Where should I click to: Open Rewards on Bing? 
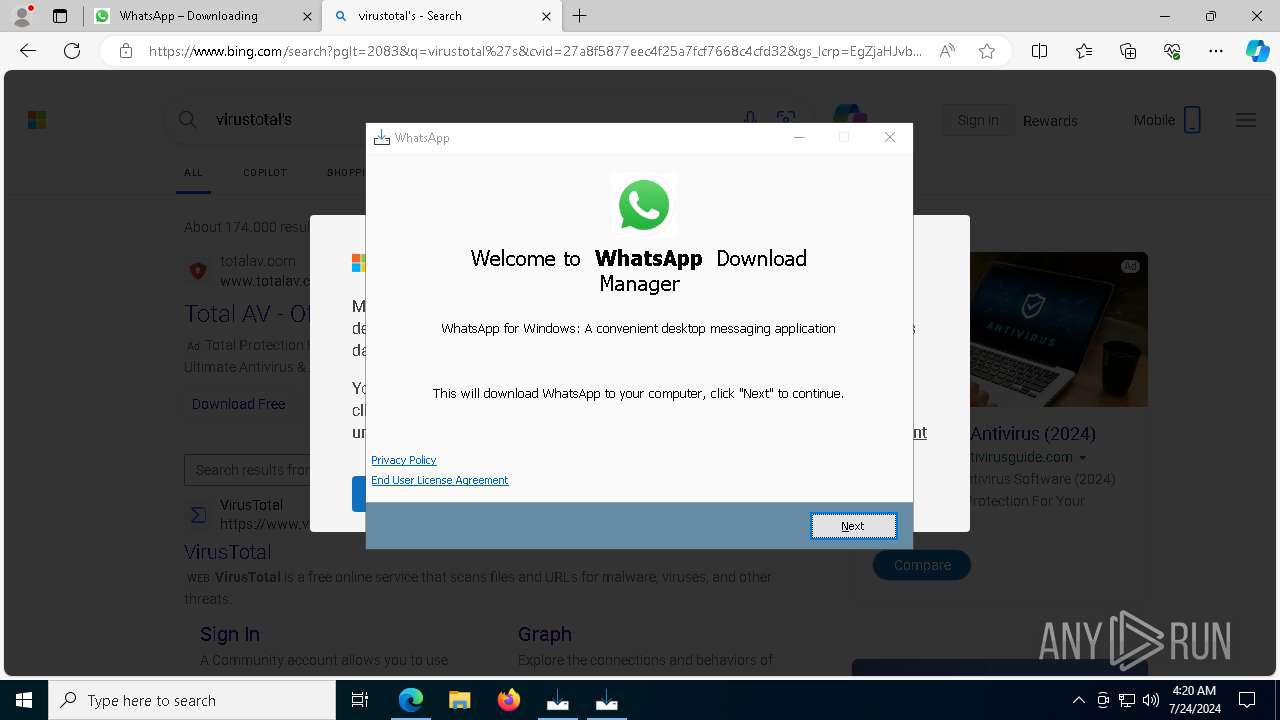[1050, 121]
